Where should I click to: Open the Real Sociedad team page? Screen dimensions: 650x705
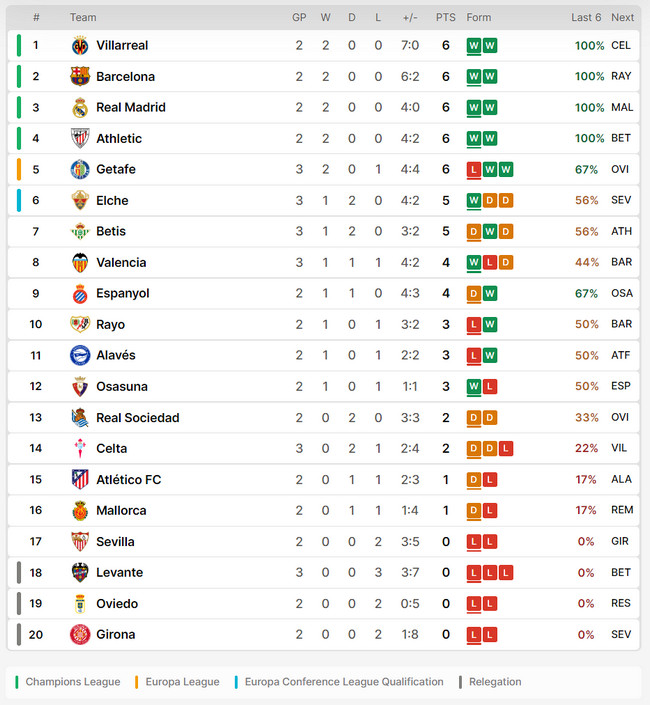(x=138, y=418)
